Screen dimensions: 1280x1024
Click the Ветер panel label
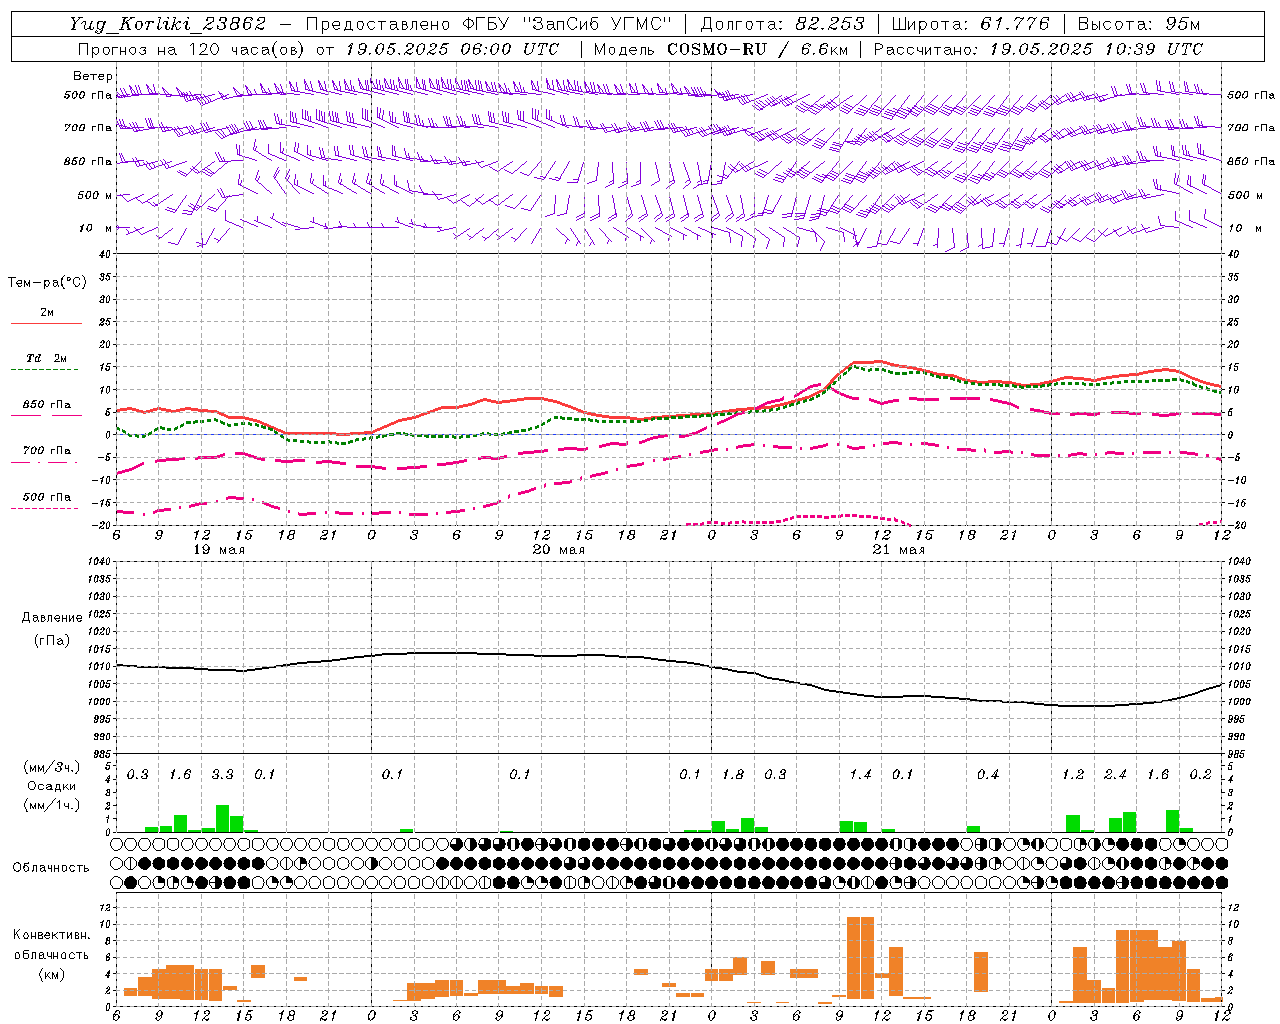93,76
